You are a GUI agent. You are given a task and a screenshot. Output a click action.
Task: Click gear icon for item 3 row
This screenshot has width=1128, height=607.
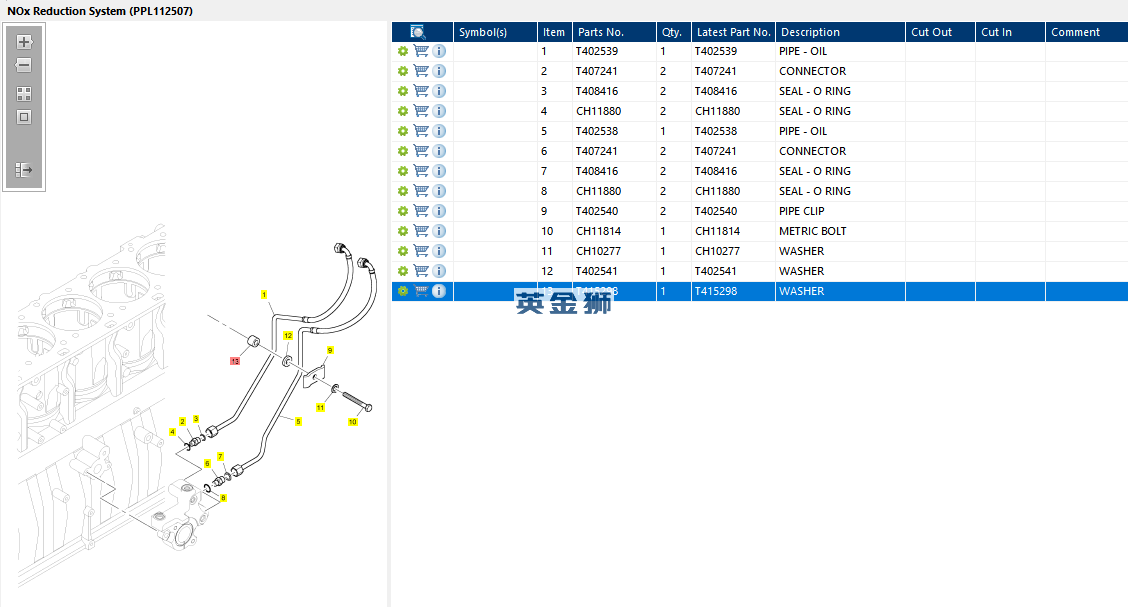click(403, 91)
